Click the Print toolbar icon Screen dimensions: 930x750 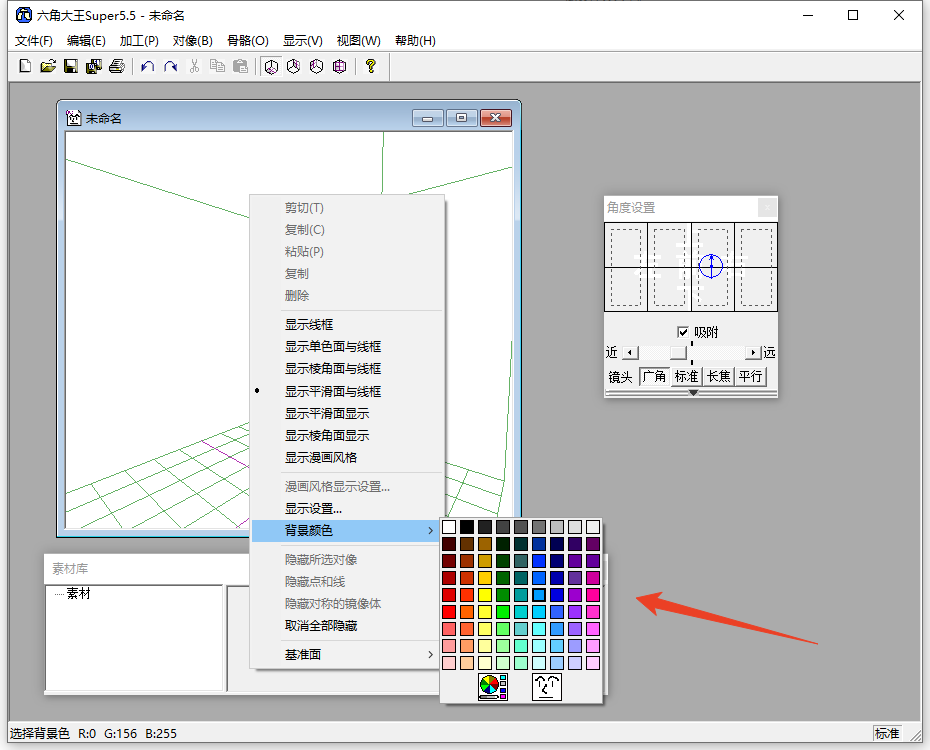pos(117,67)
